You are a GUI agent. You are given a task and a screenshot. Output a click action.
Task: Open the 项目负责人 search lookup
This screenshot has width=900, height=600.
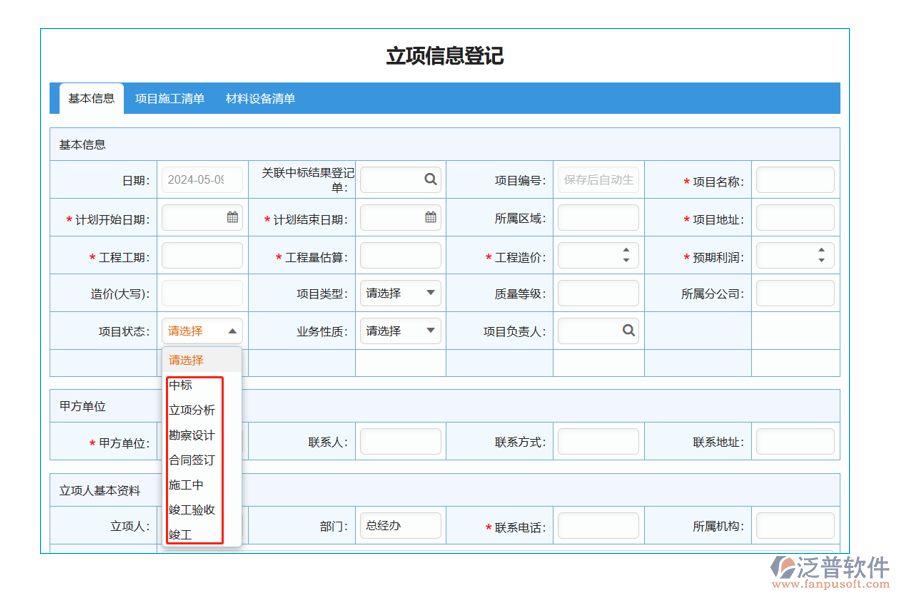click(x=627, y=330)
